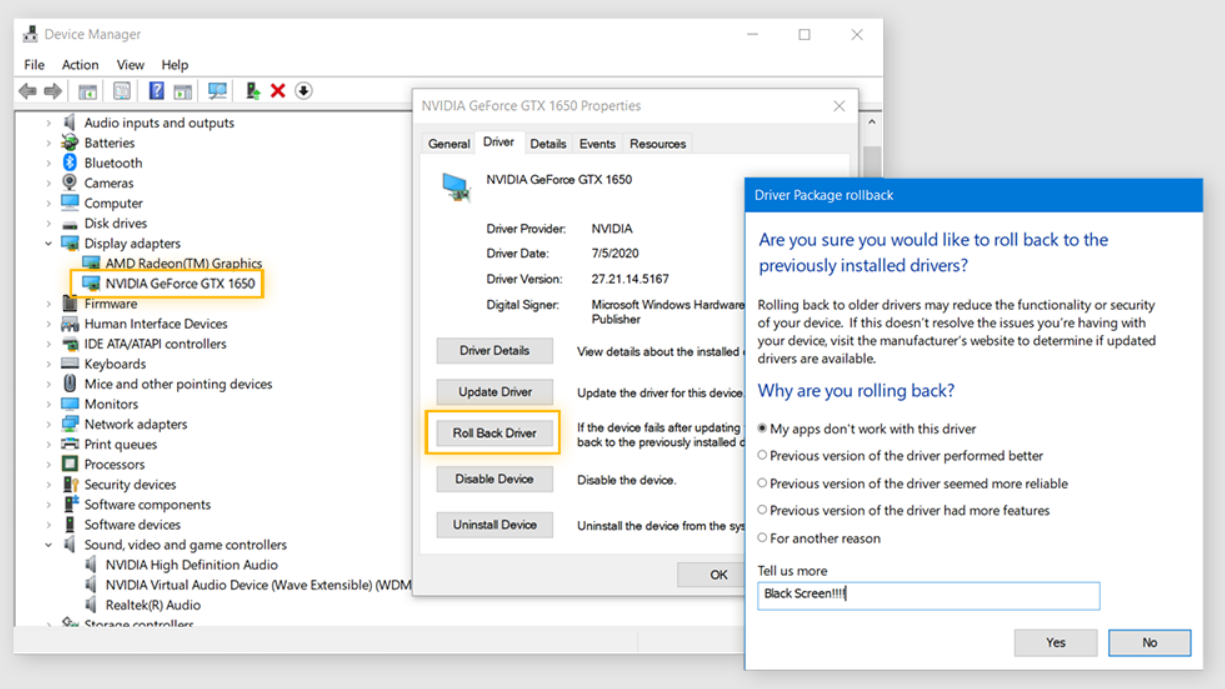Collapse the Display adapters node
1225x689 pixels.
pos(48,243)
